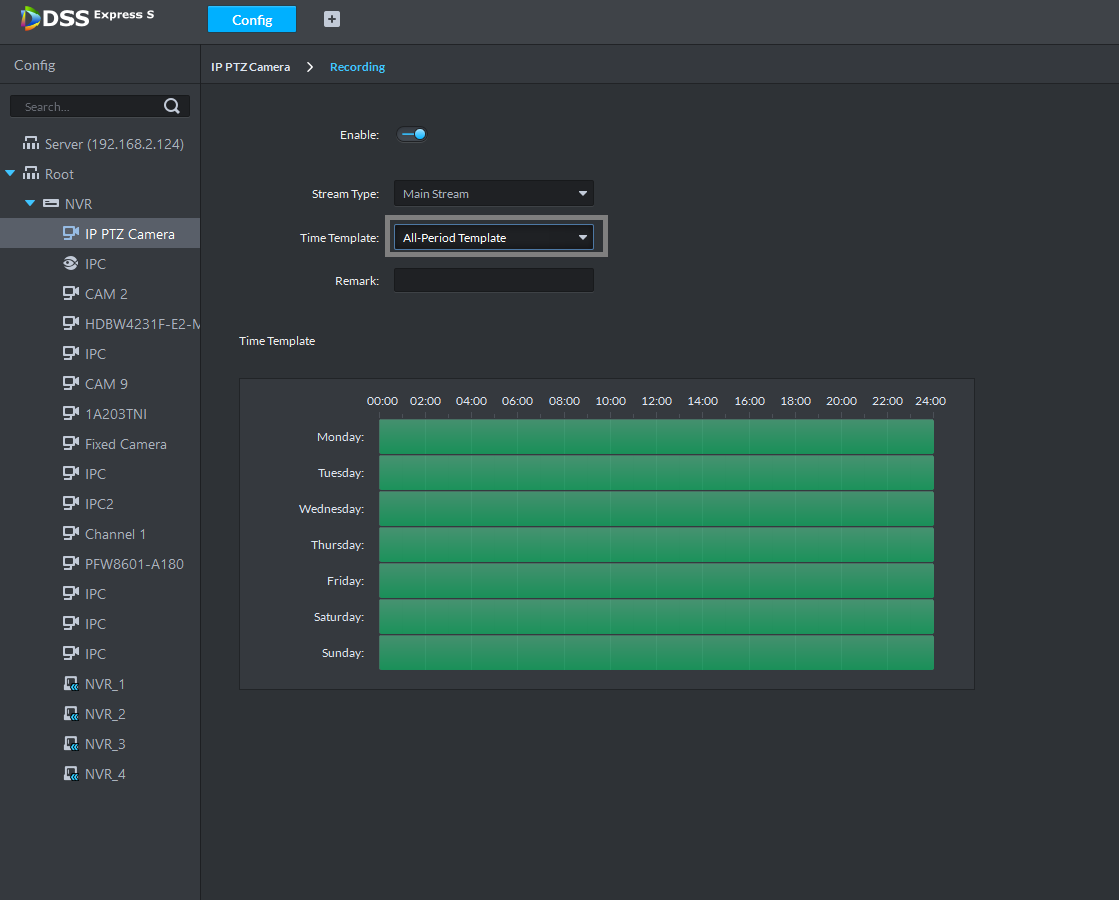Click in the Remark text field

(x=493, y=281)
